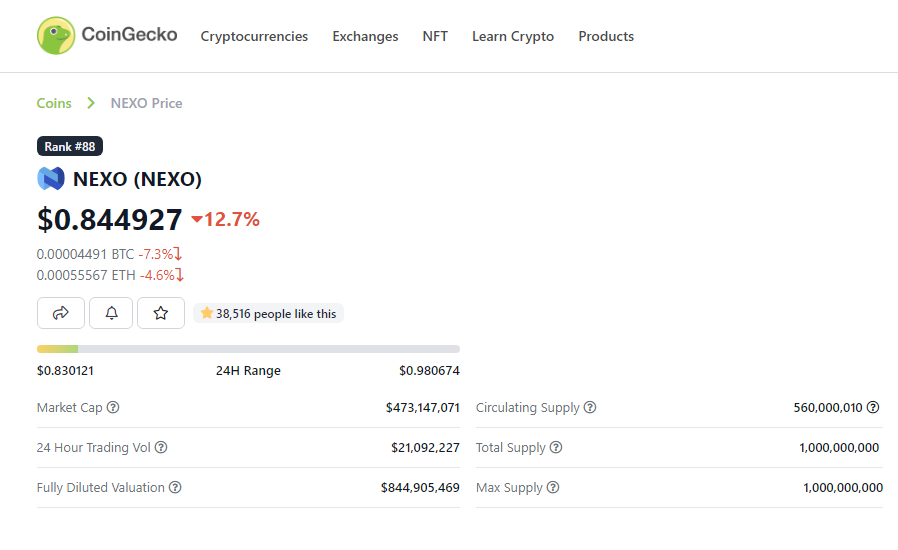Click the $0.980674 range high value
The width and height of the screenshot is (898, 550).
430,371
